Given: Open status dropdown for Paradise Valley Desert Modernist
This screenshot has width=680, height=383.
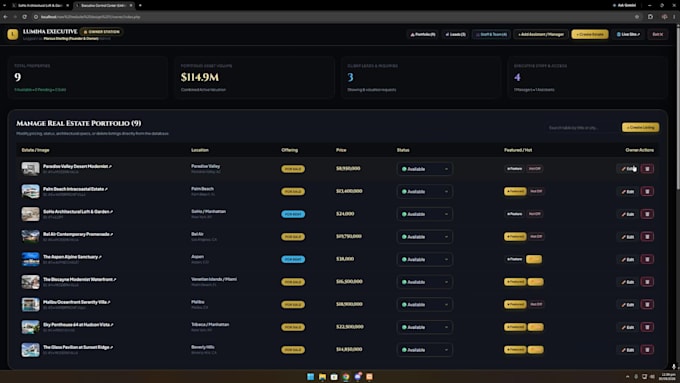Looking at the screenshot, I should (x=425, y=169).
